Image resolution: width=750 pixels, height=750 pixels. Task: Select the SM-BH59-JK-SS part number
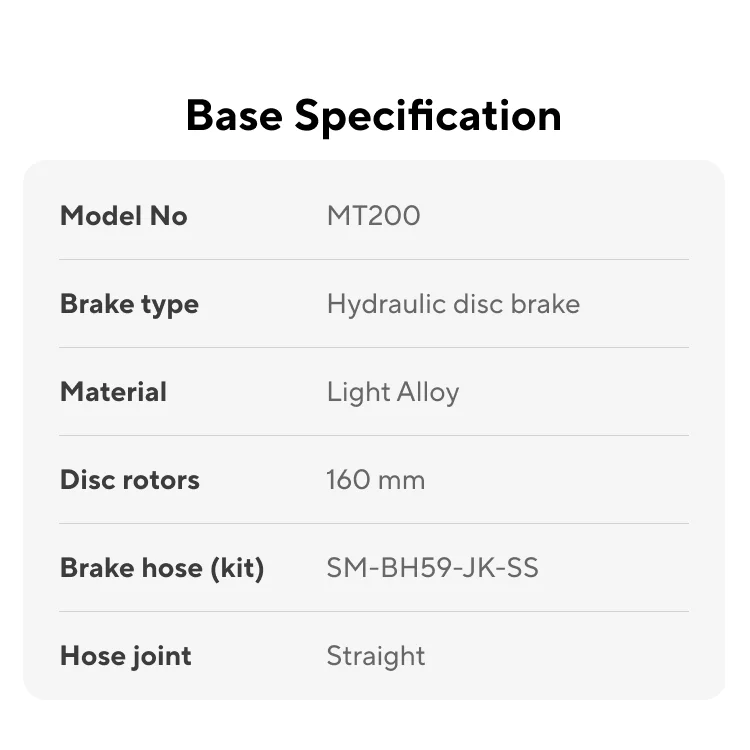tap(433, 568)
